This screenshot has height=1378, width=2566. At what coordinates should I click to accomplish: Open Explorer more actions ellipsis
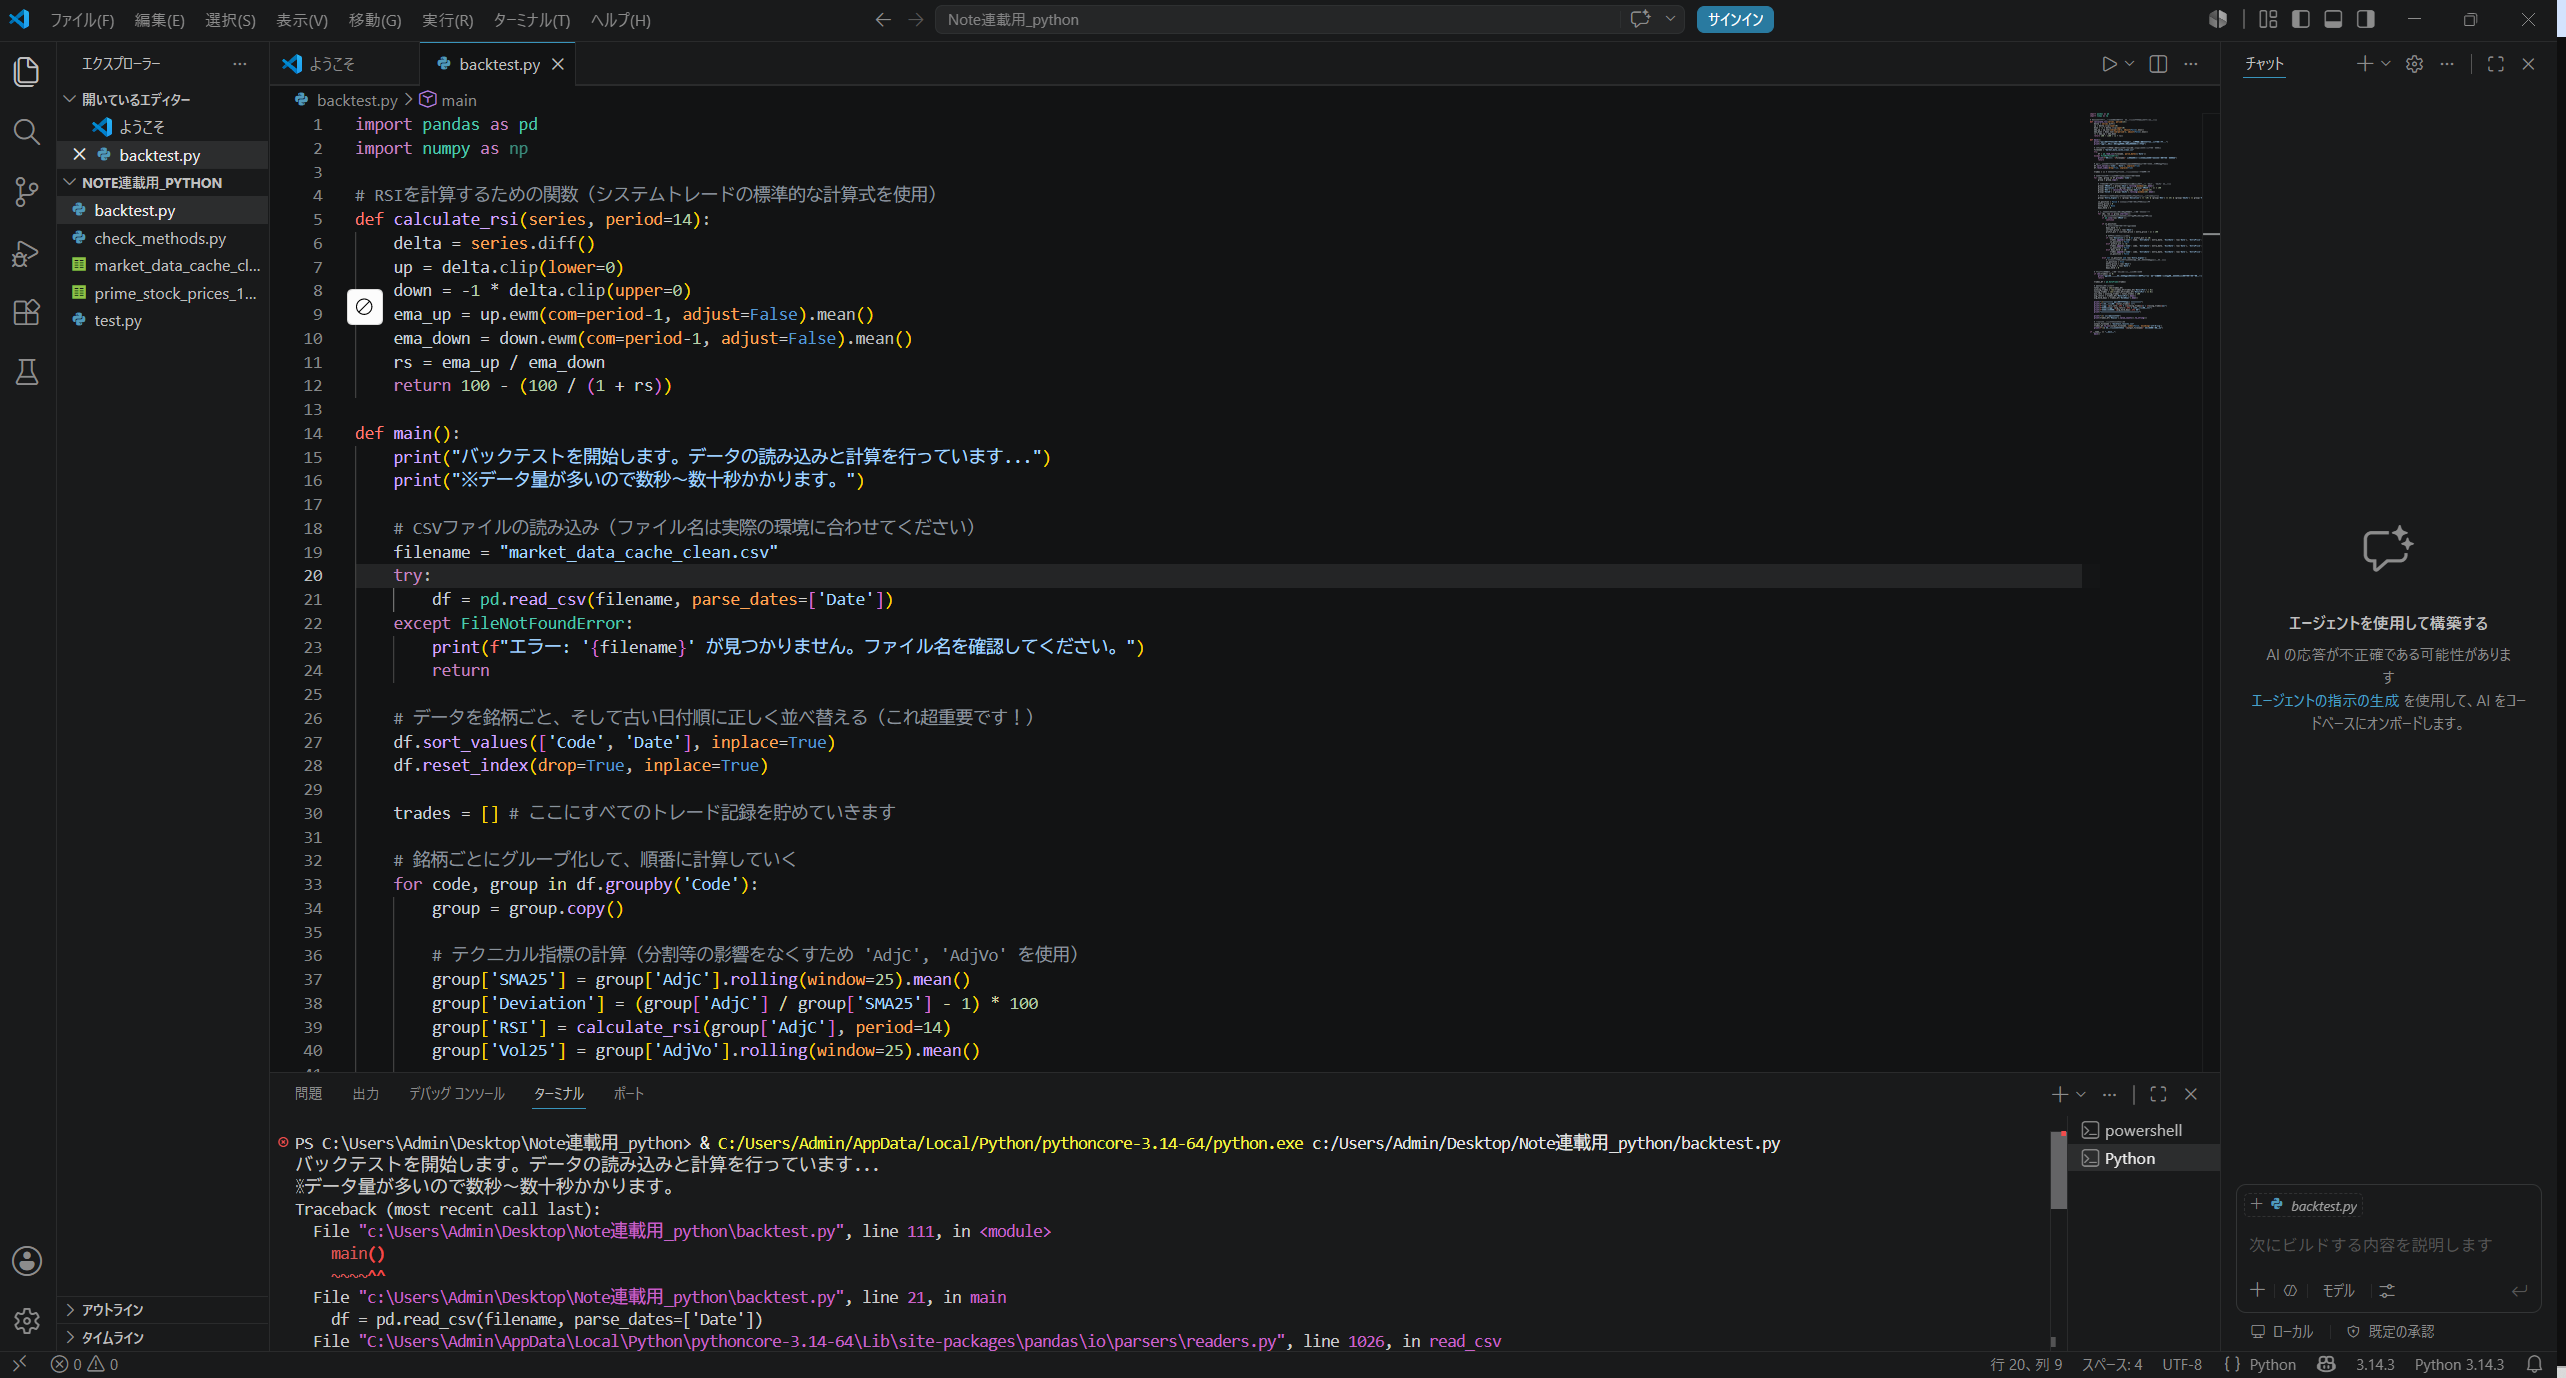(x=239, y=64)
